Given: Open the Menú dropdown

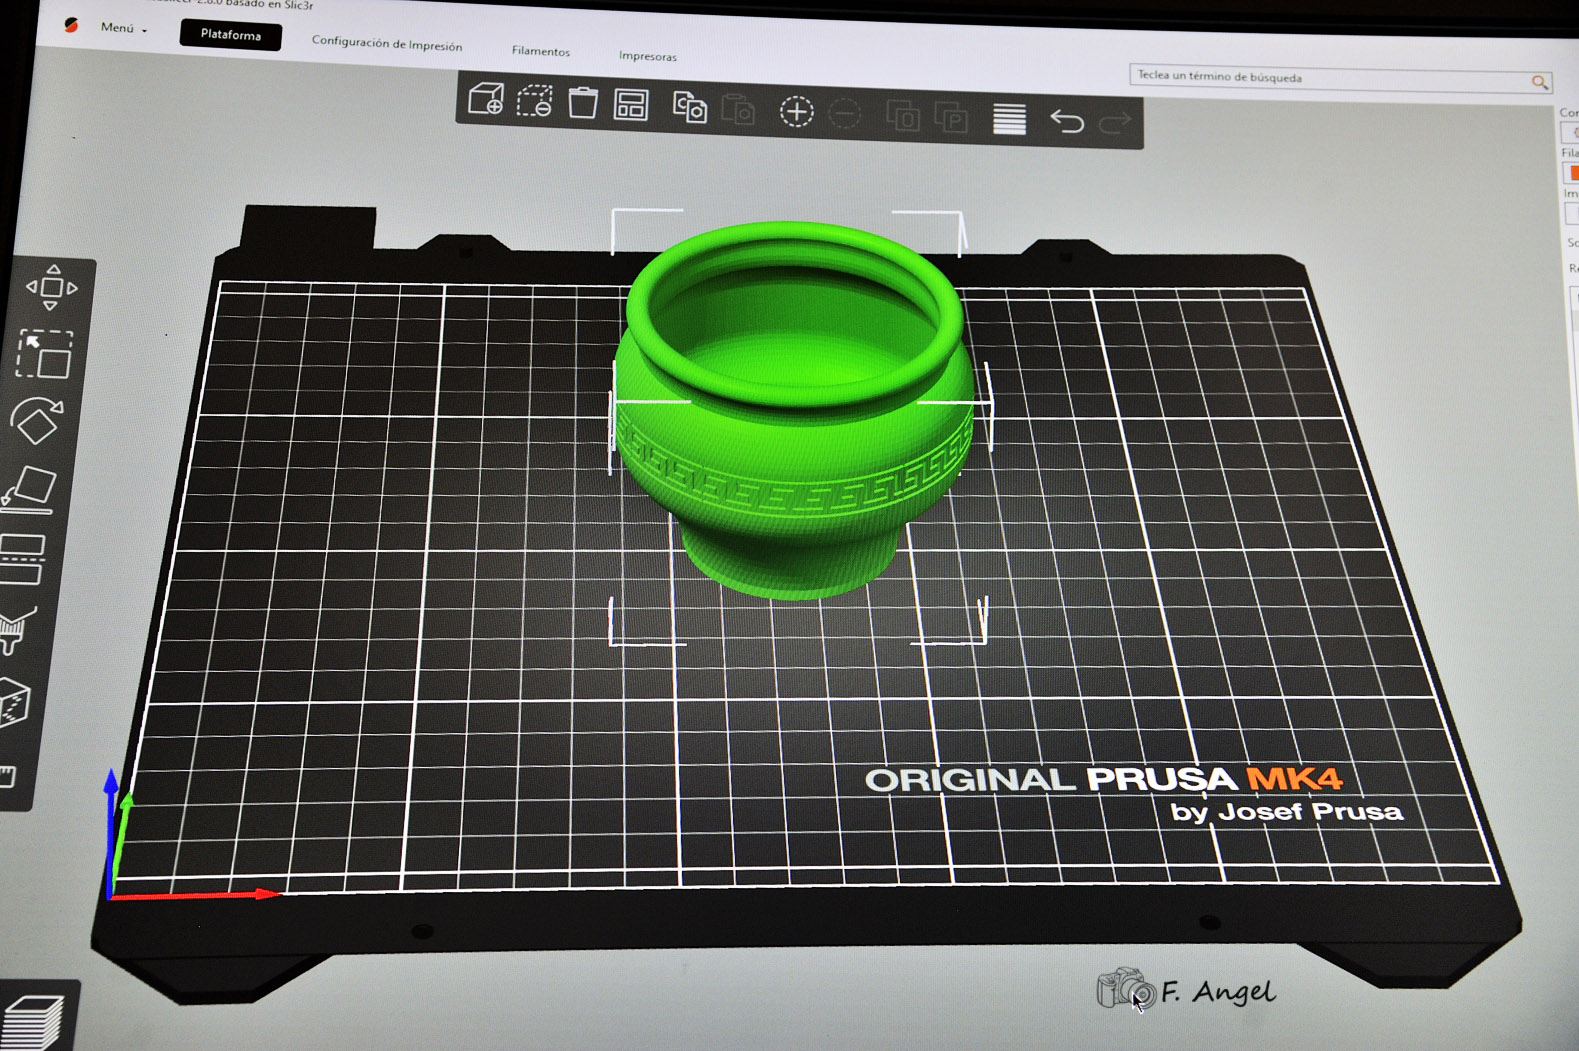Looking at the screenshot, I should pyautogui.click(x=123, y=28).
